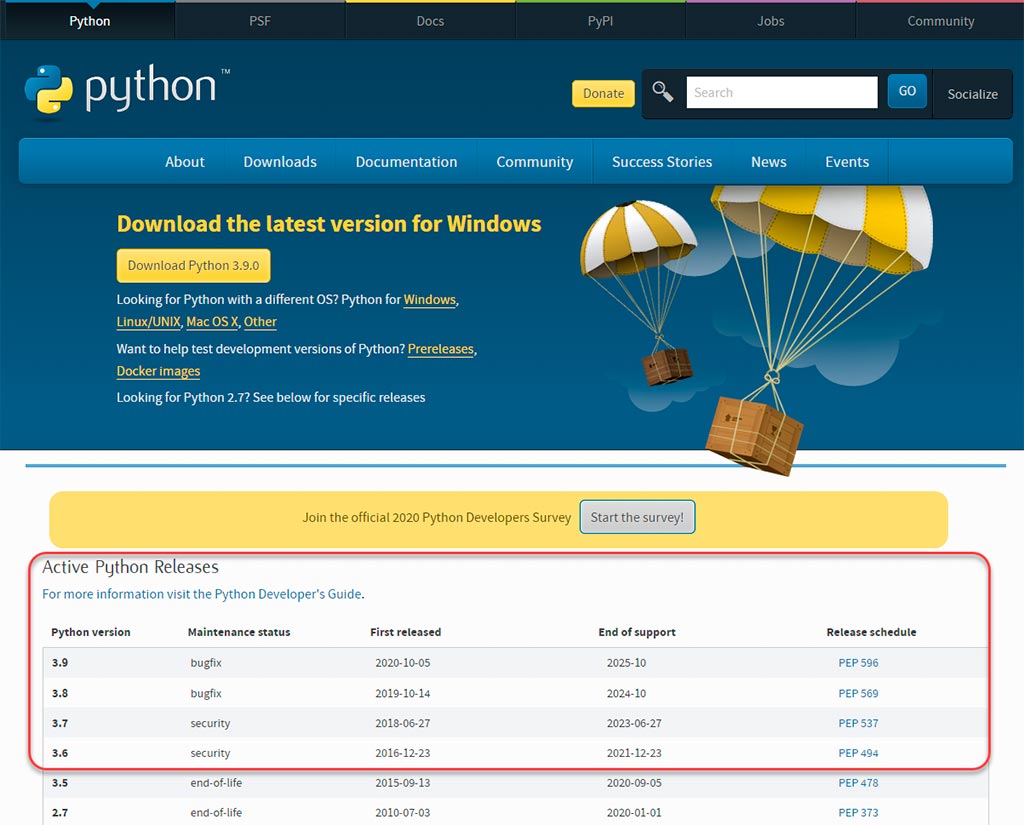Screen dimensions: 1024x825
Task: Open the PEP 596 release schedule link
Action: [x=858, y=662]
